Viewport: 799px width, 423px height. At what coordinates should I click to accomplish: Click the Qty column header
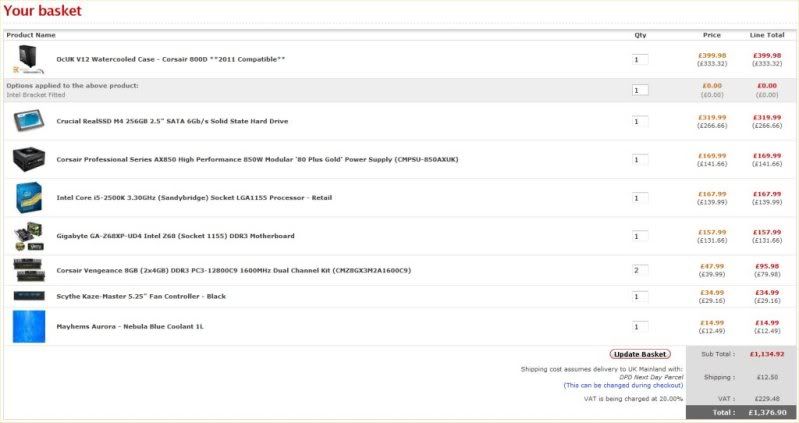tap(641, 35)
